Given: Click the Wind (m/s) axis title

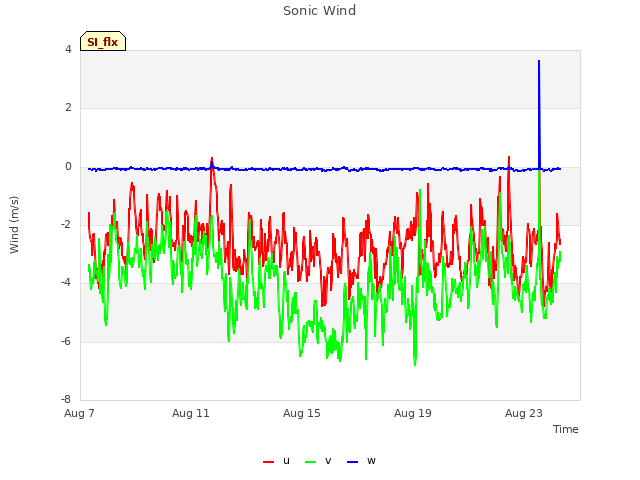Looking at the screenshot, I should tap(14, 225).
